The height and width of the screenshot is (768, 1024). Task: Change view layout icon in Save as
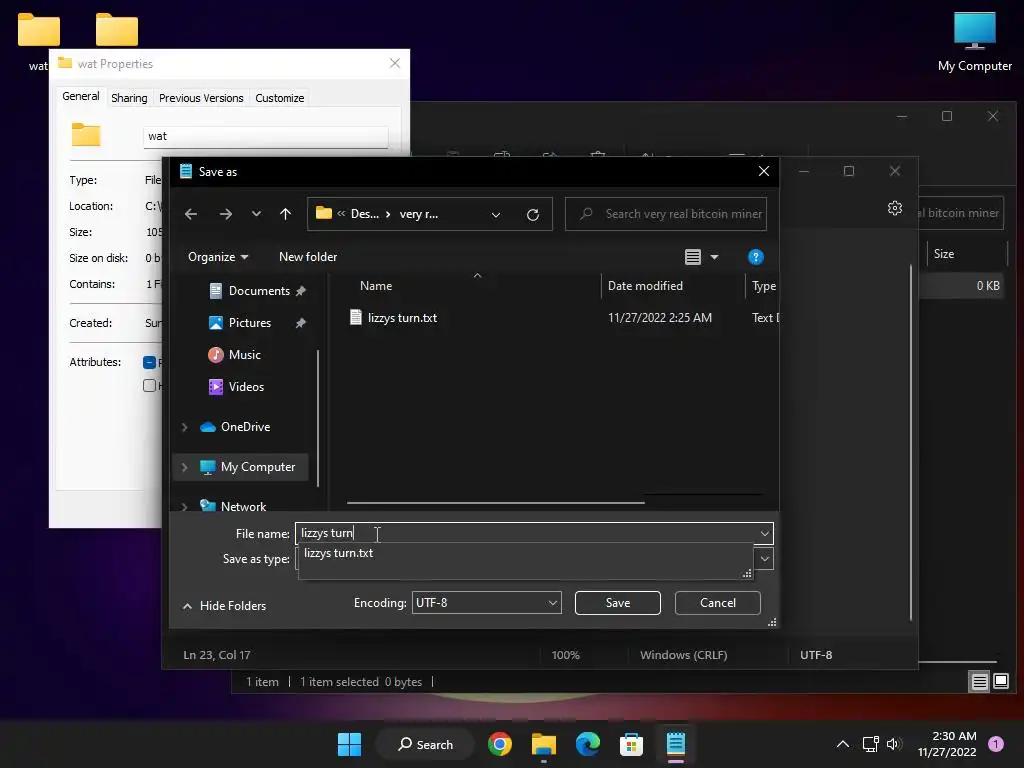692,257
